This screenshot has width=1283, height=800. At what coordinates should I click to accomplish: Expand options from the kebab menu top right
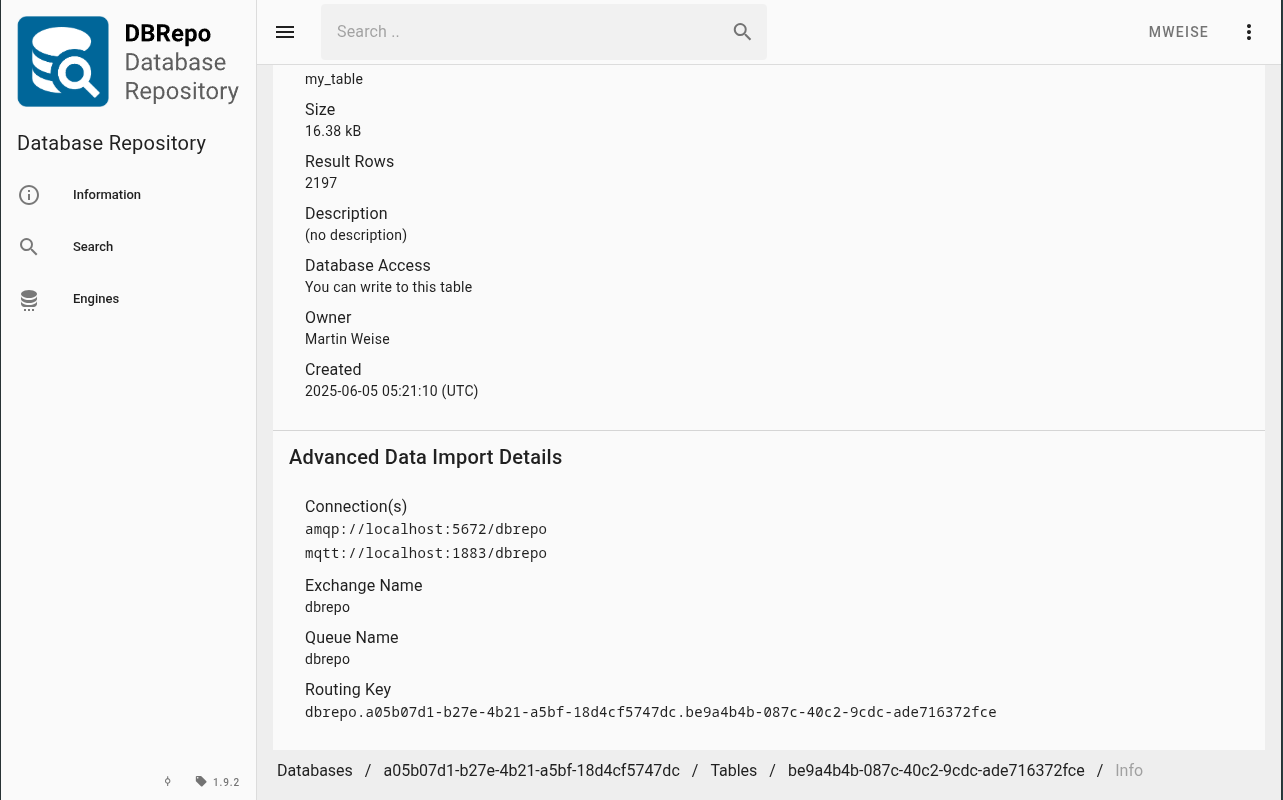[1248, 32]
